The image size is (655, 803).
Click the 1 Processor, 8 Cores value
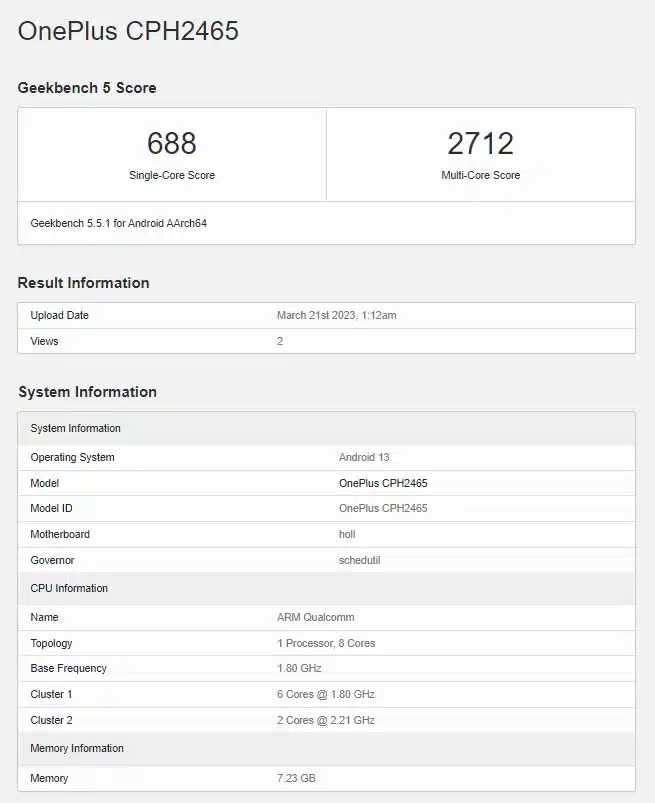pyautogui.click(x=326, y=643)
